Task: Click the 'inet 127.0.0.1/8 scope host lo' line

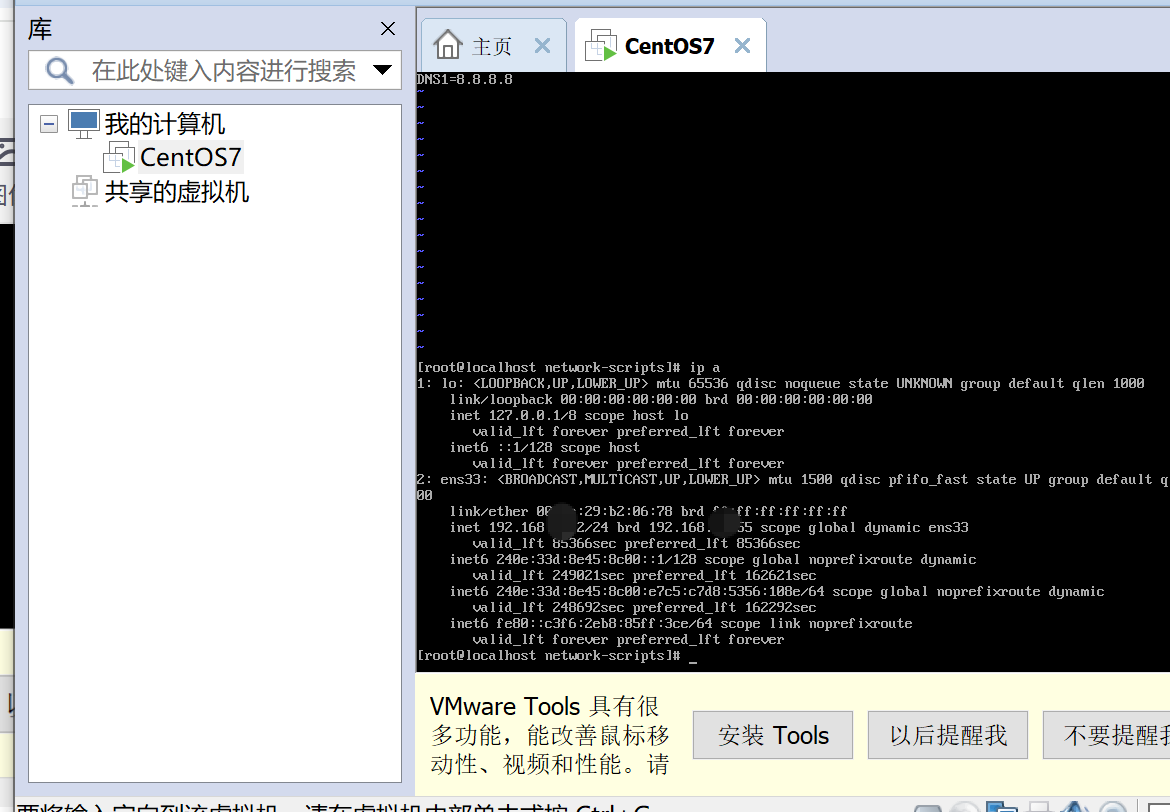Action: (x=569, y=415)
